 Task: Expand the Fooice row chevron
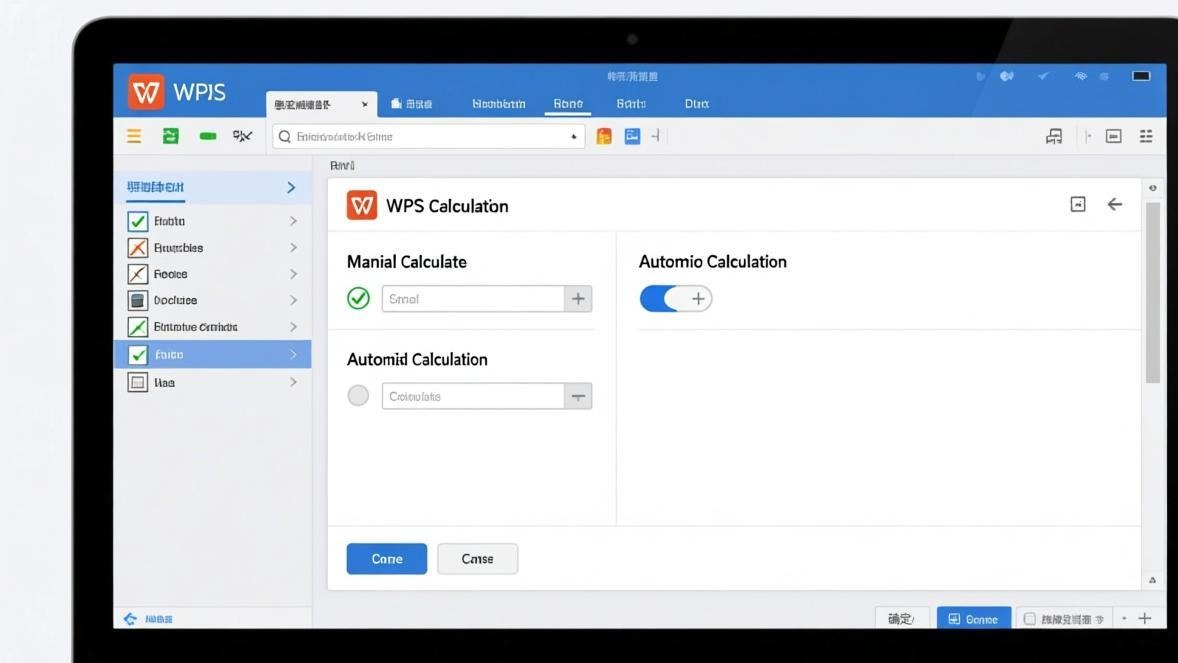pos(294,274)
